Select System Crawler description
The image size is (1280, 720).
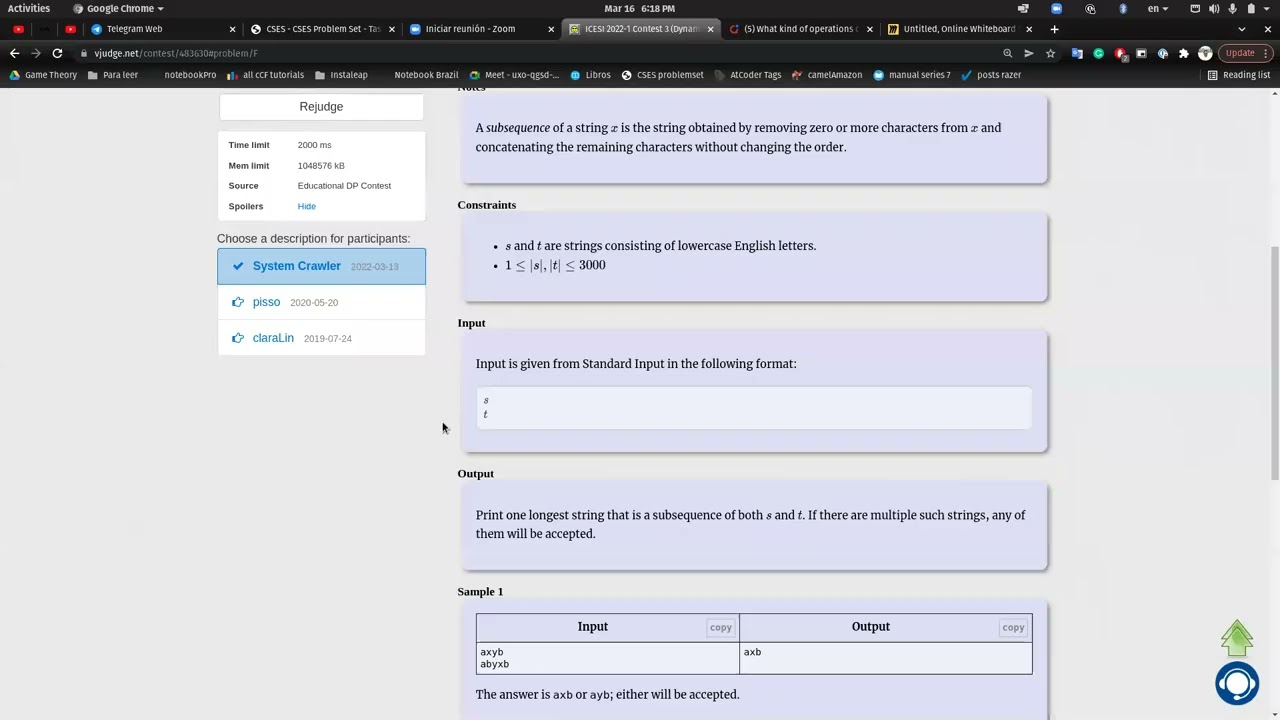point(321,266)
